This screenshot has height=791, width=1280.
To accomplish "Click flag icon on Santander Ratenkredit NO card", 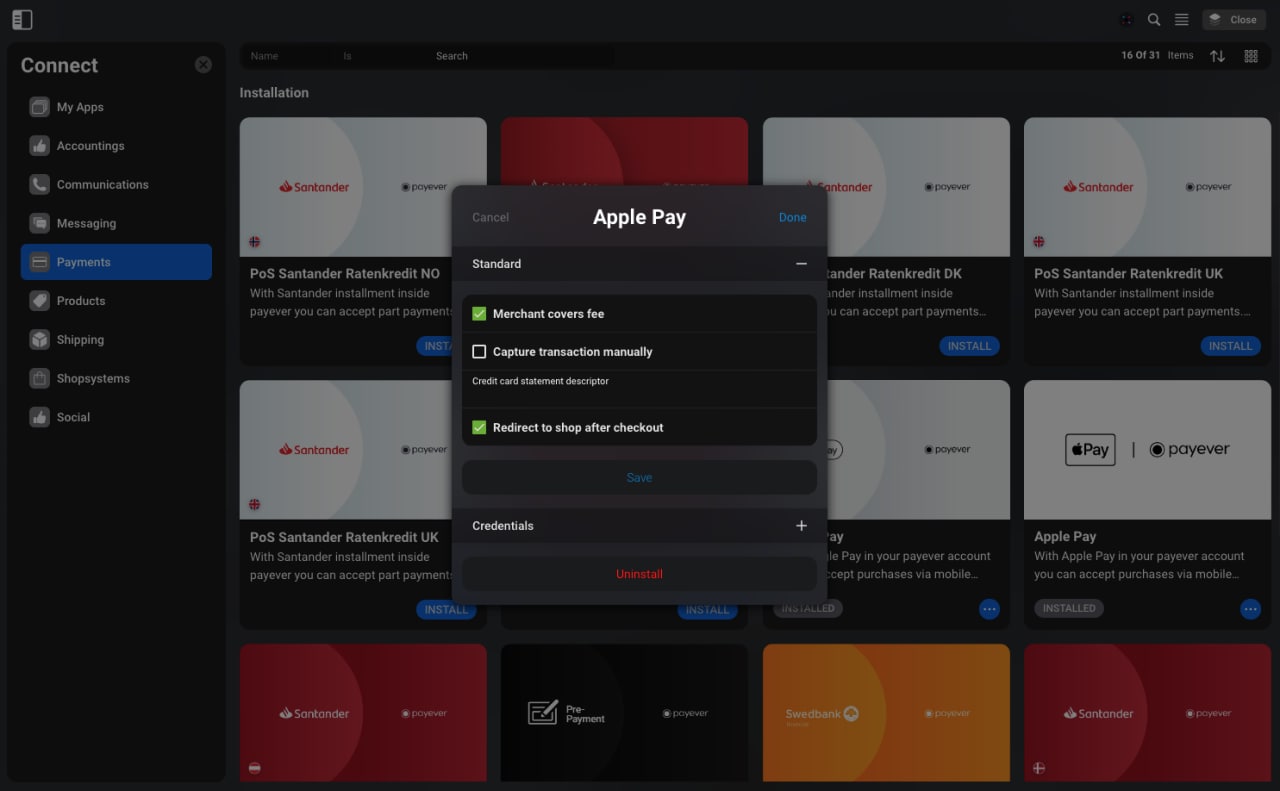I will (255, 241).
